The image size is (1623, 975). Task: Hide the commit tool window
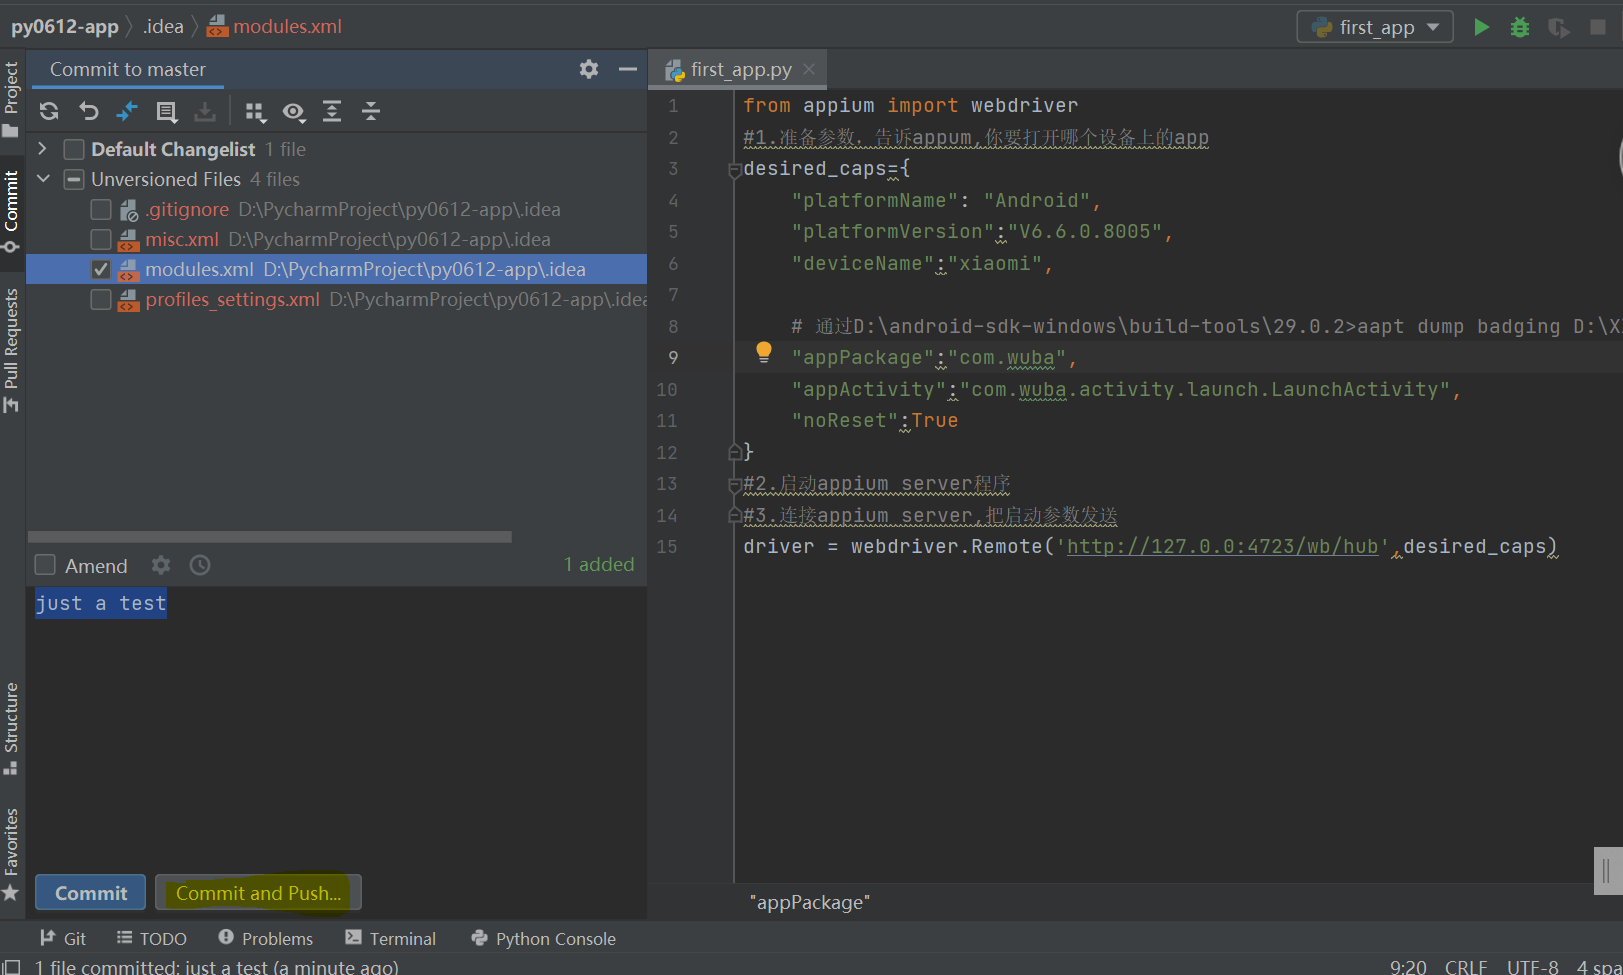tap(628, 69)
